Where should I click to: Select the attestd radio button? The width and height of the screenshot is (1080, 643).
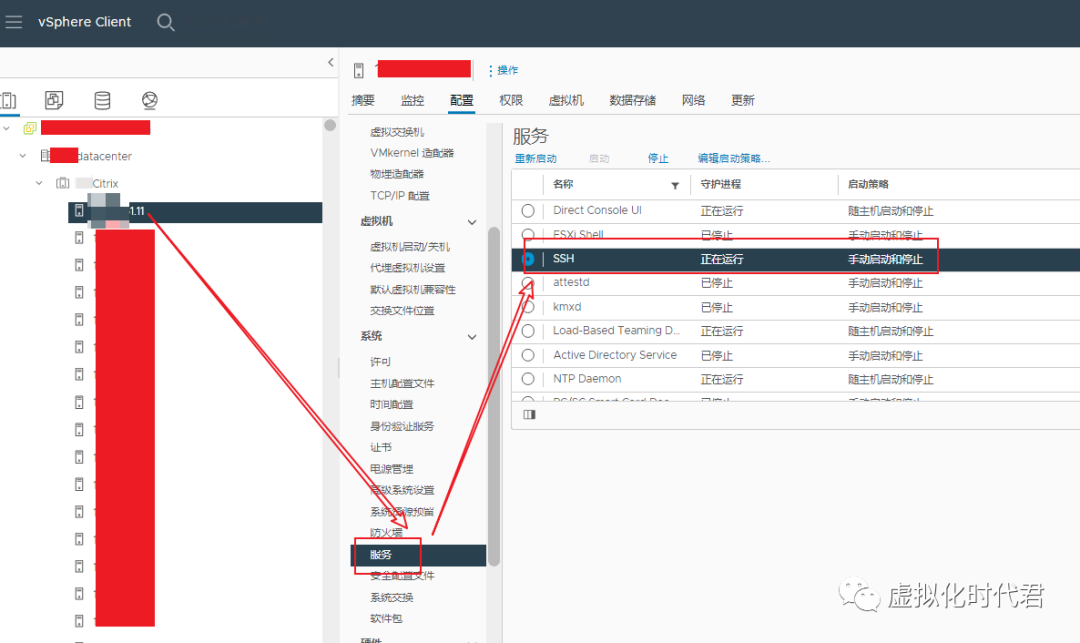click(x=528, y=283)
